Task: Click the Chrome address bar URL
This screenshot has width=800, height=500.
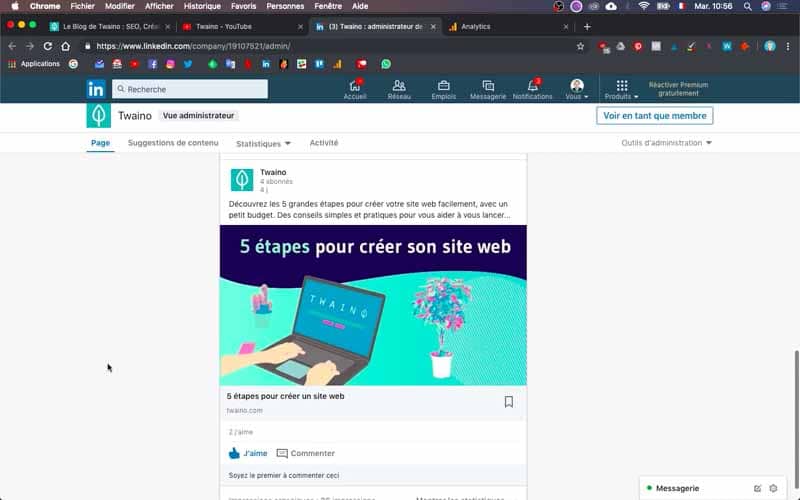Action: tap(193, 46)
